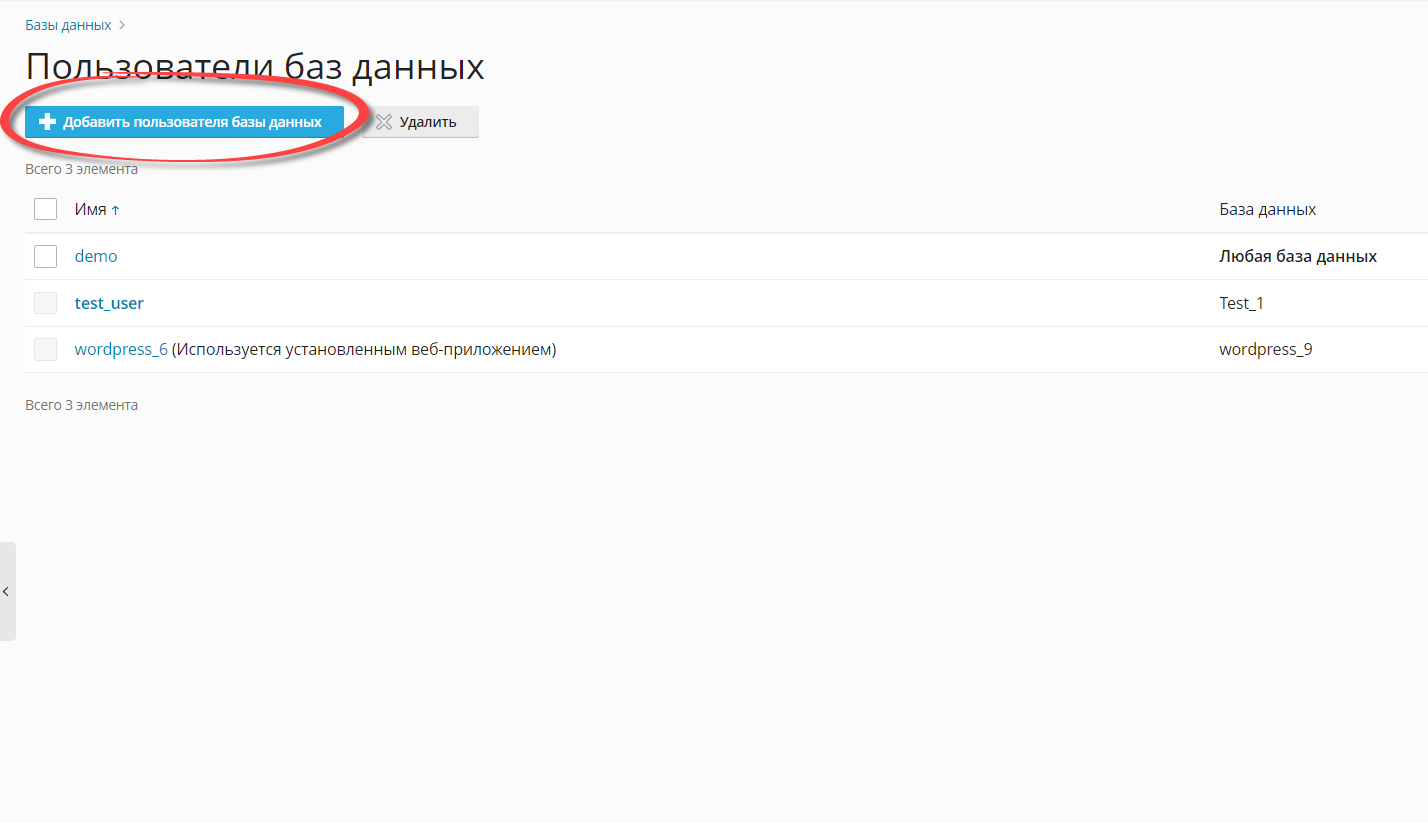1428x823 pixels.
Task: Sort the table by the Имя column header
Action: [x=91, y=209]
